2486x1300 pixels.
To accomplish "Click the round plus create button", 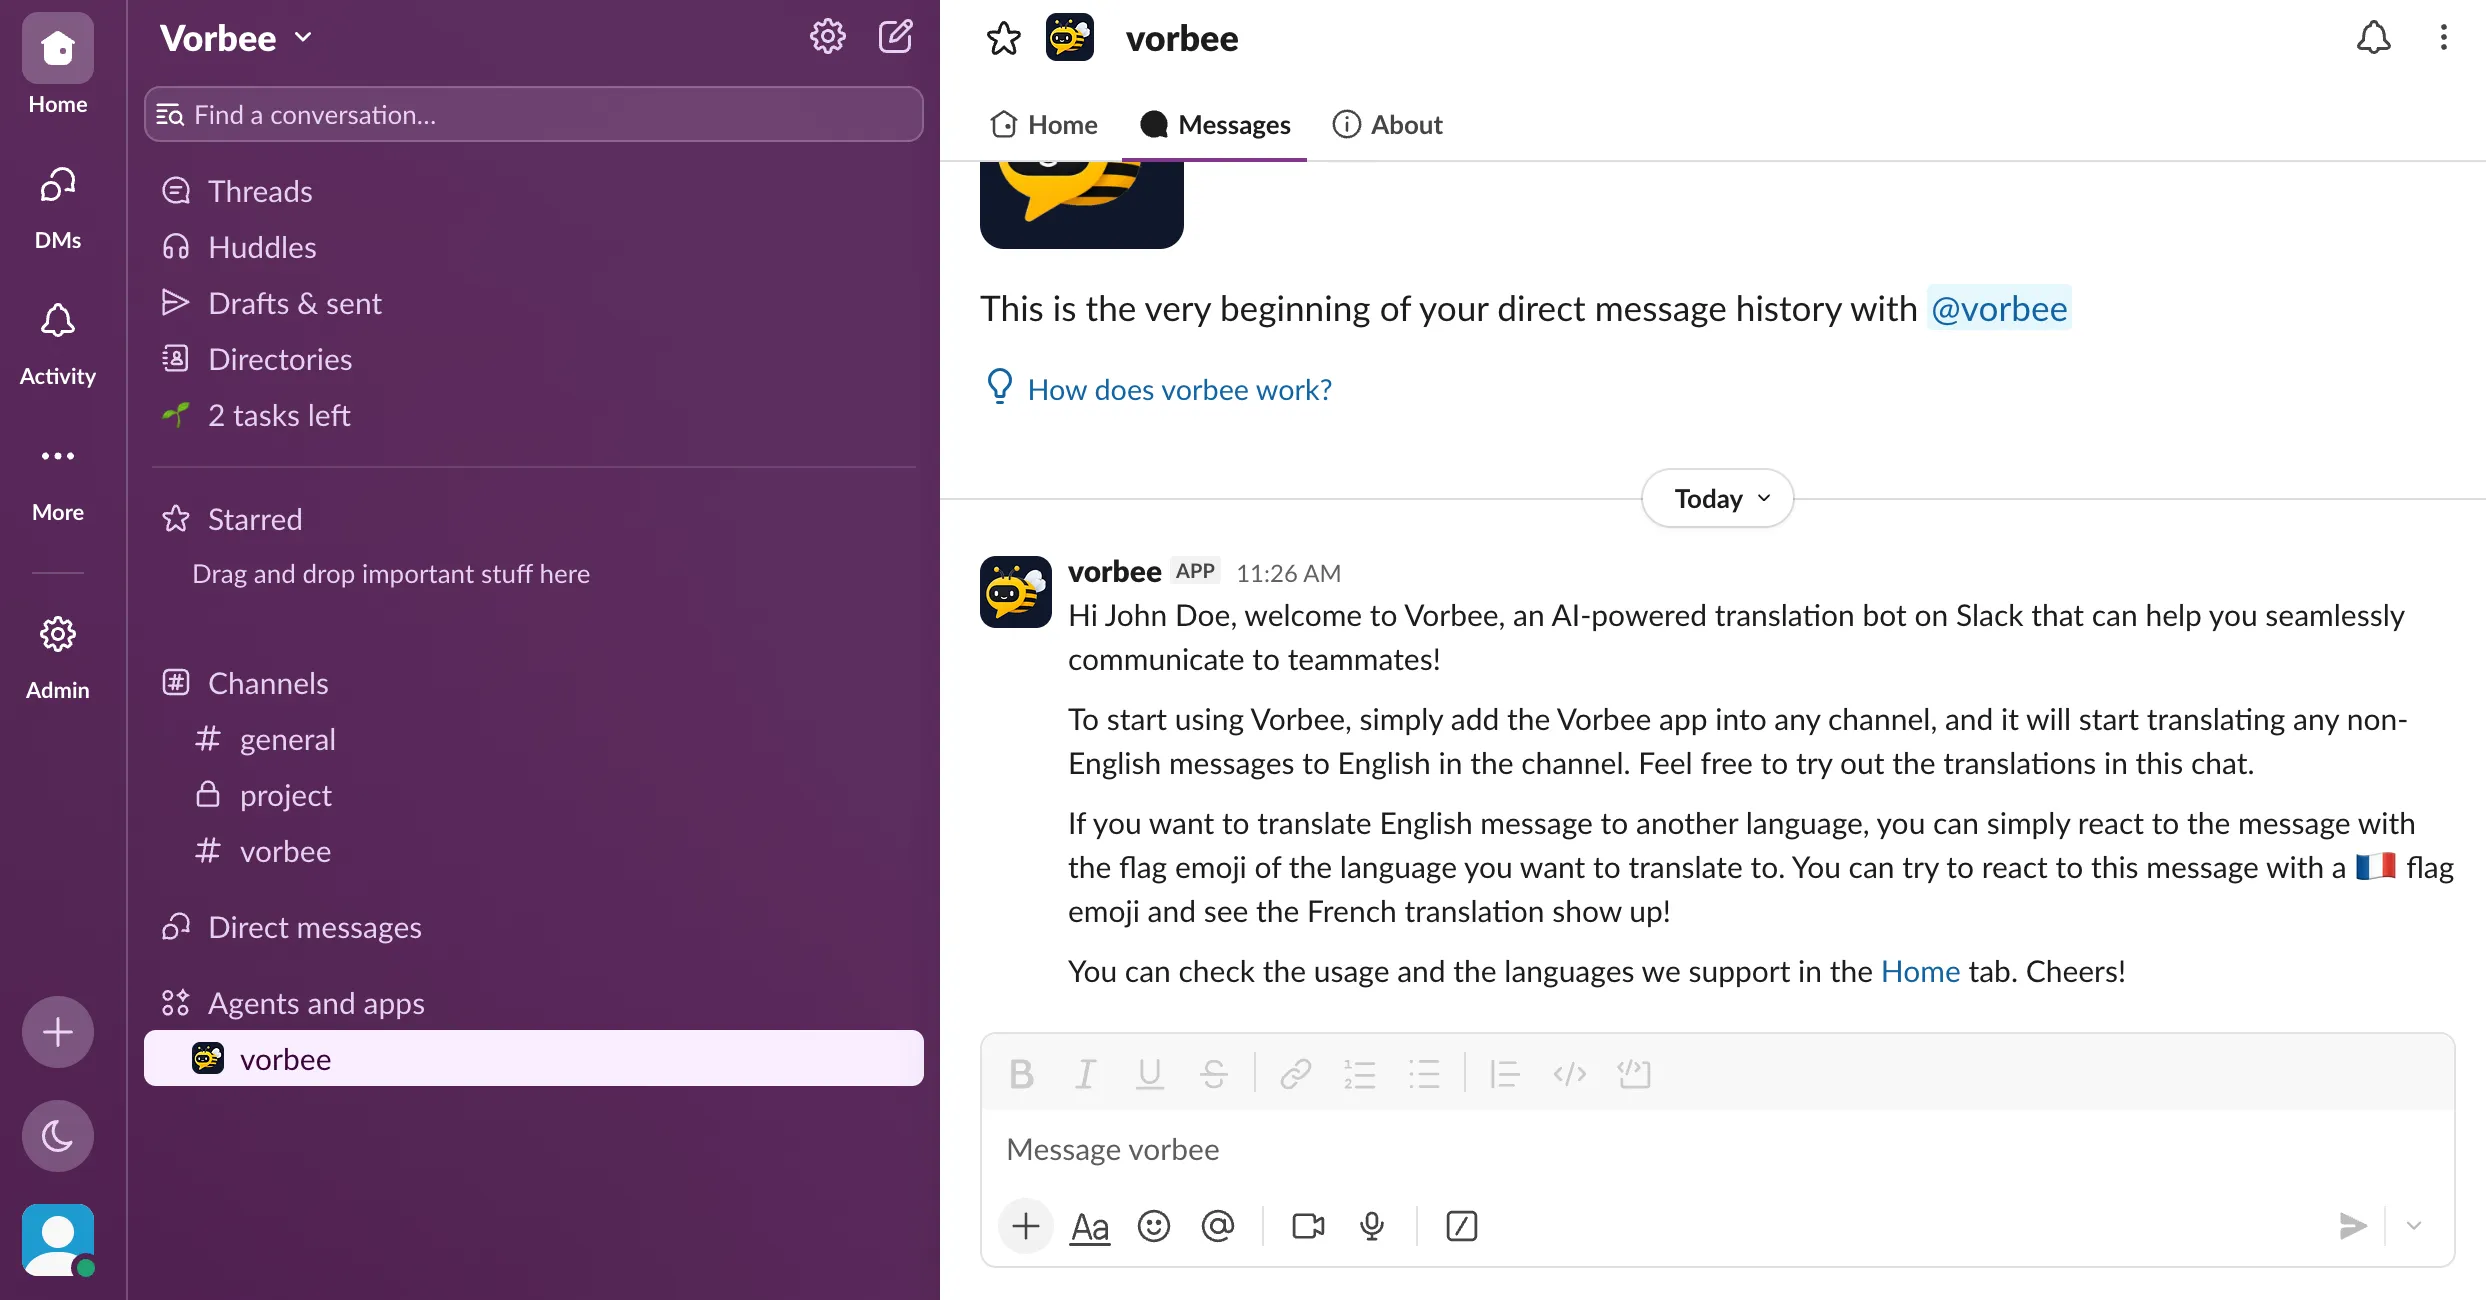I will [58, 1032].
